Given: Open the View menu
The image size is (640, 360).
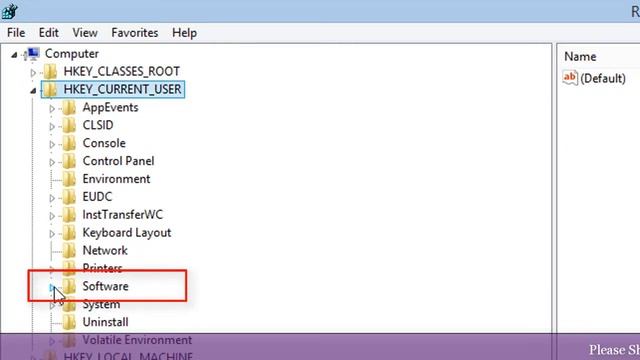Looking at the screenshot, I should (x=85, y=33).
